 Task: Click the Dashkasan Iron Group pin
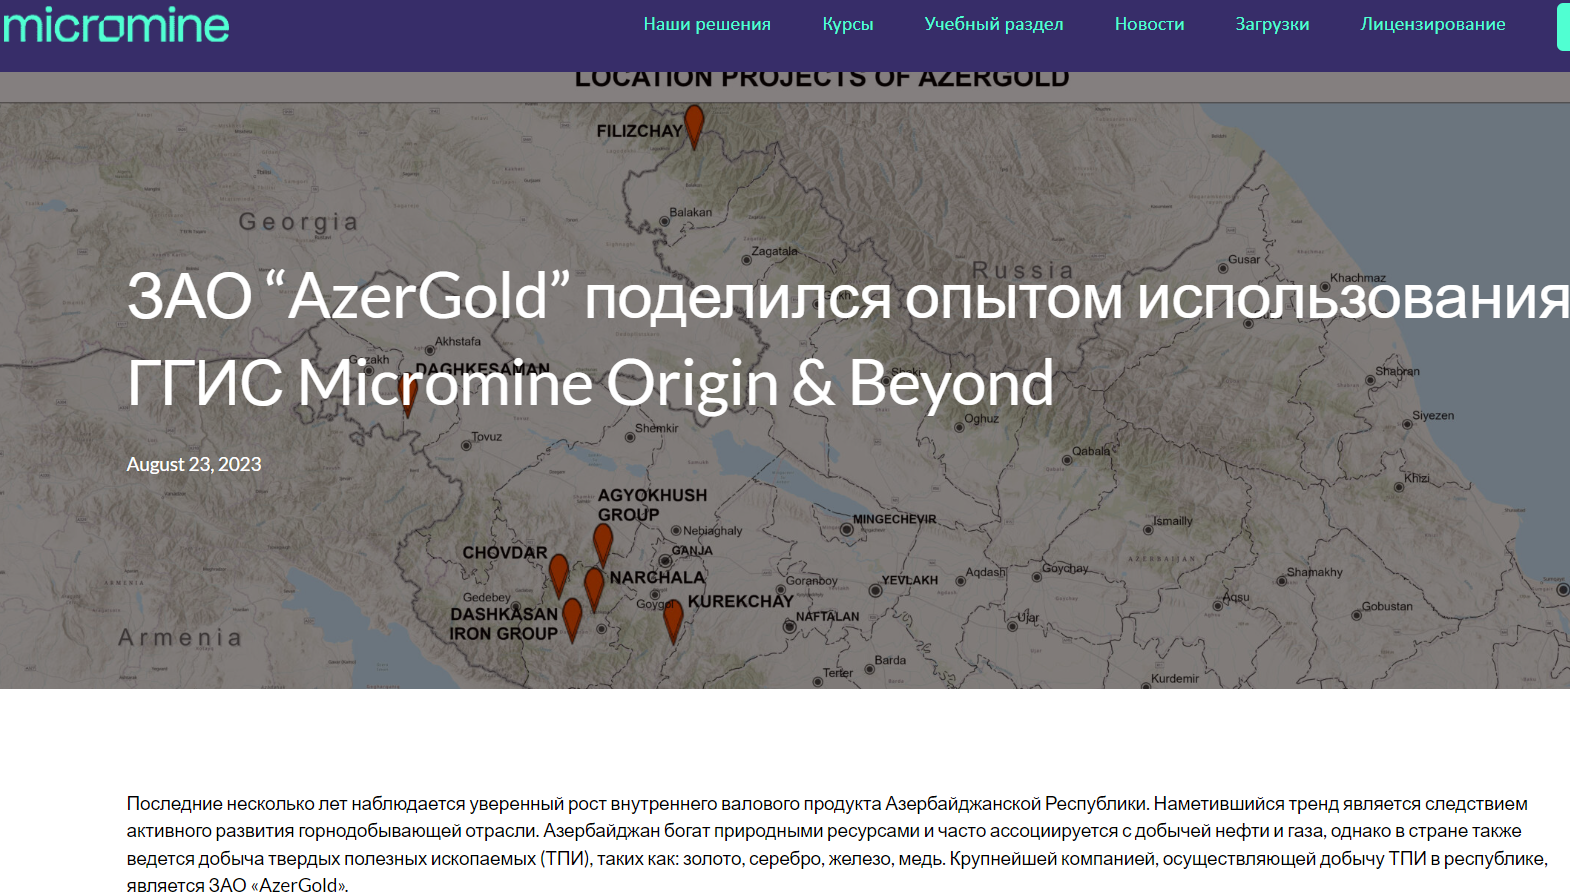(x=572, y=616)
